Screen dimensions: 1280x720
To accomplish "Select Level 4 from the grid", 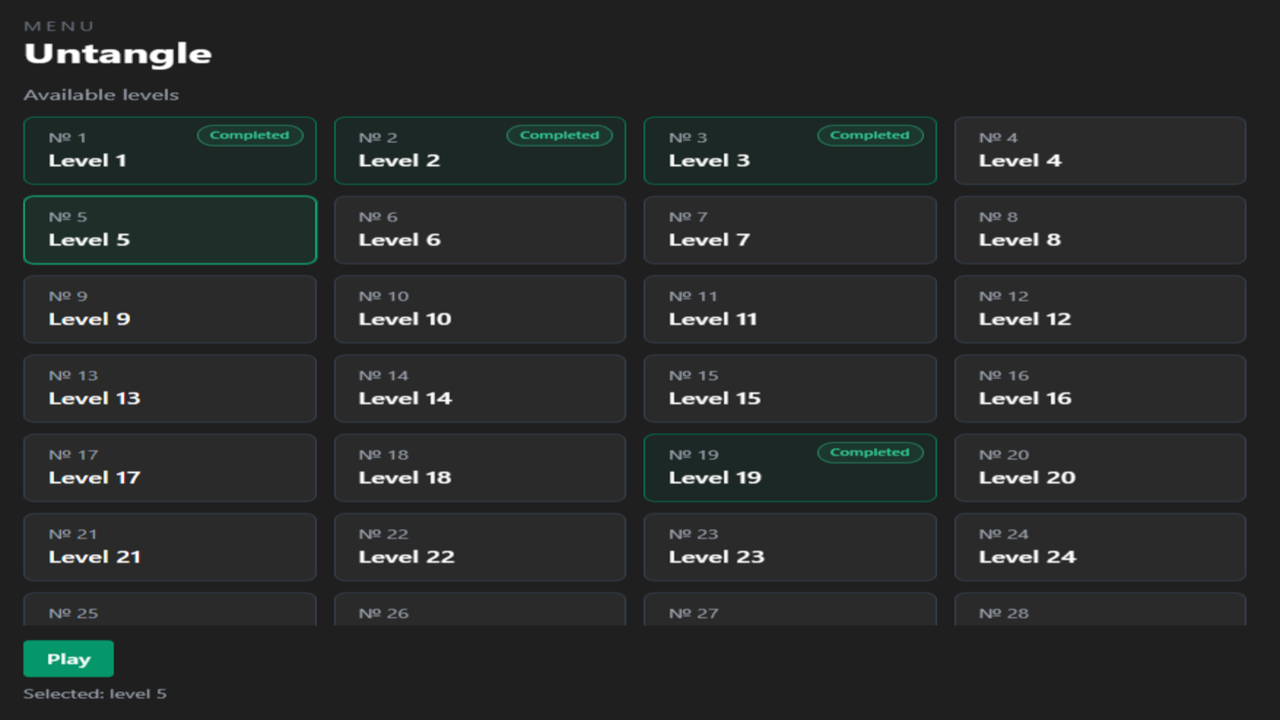I will (x=1100, y=151).
